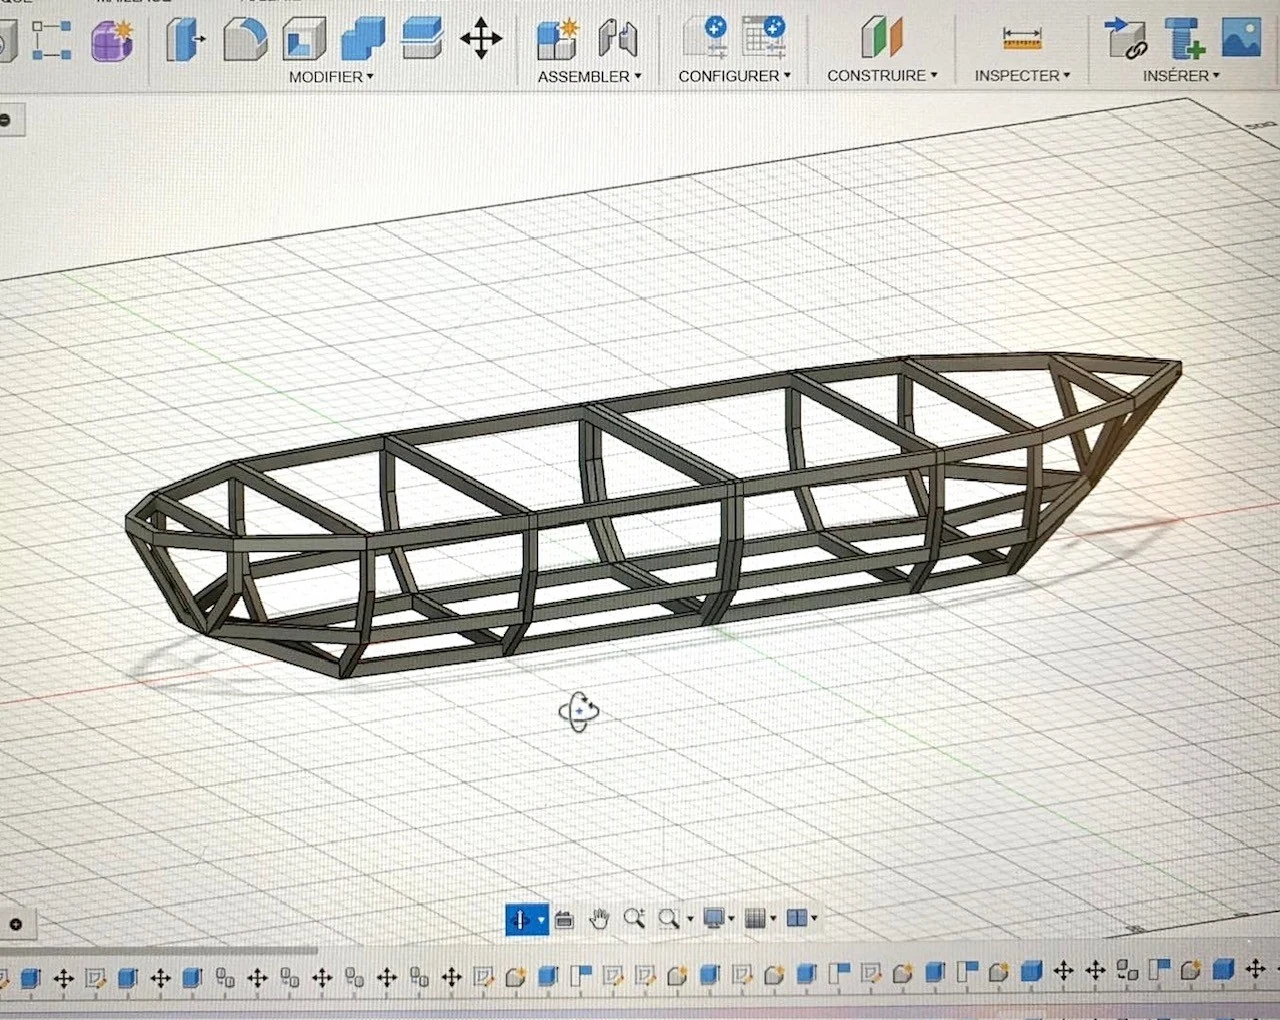Open the zoom options dropdown arrow
1280x1020 pixels.
[689, 920]
